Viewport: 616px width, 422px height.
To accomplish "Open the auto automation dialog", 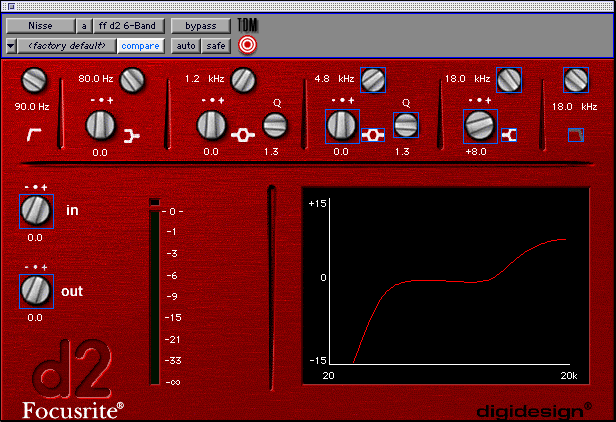I will tap(186, 46).
